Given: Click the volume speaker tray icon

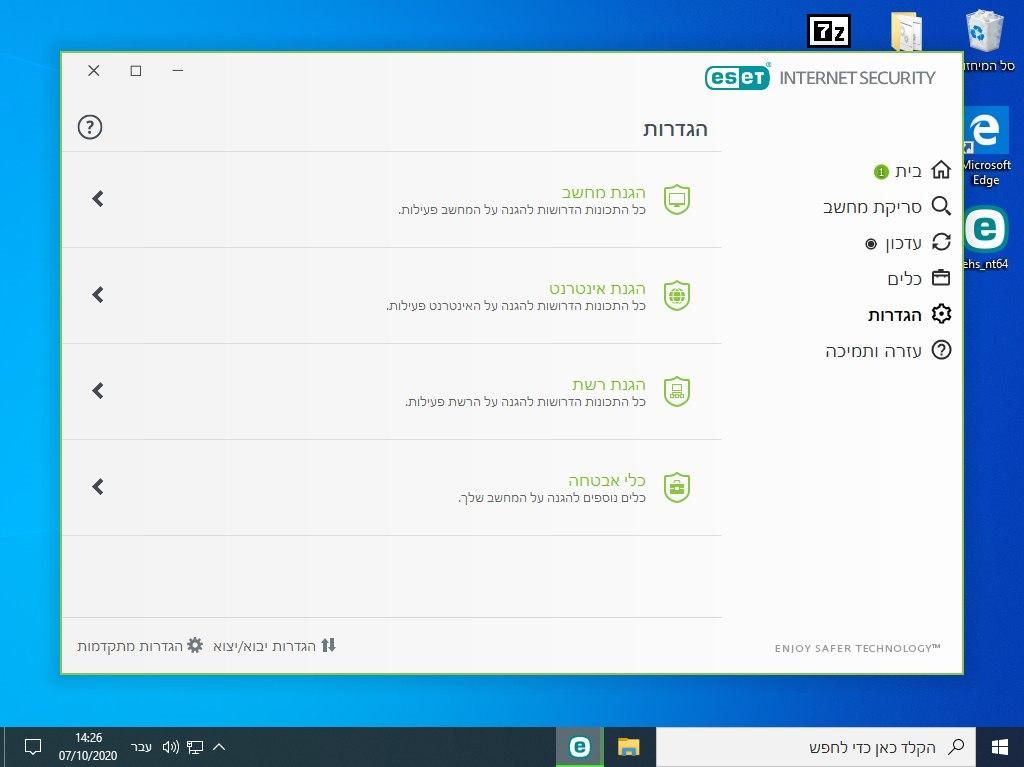Looking at the screenshot, I should point(170,747).
